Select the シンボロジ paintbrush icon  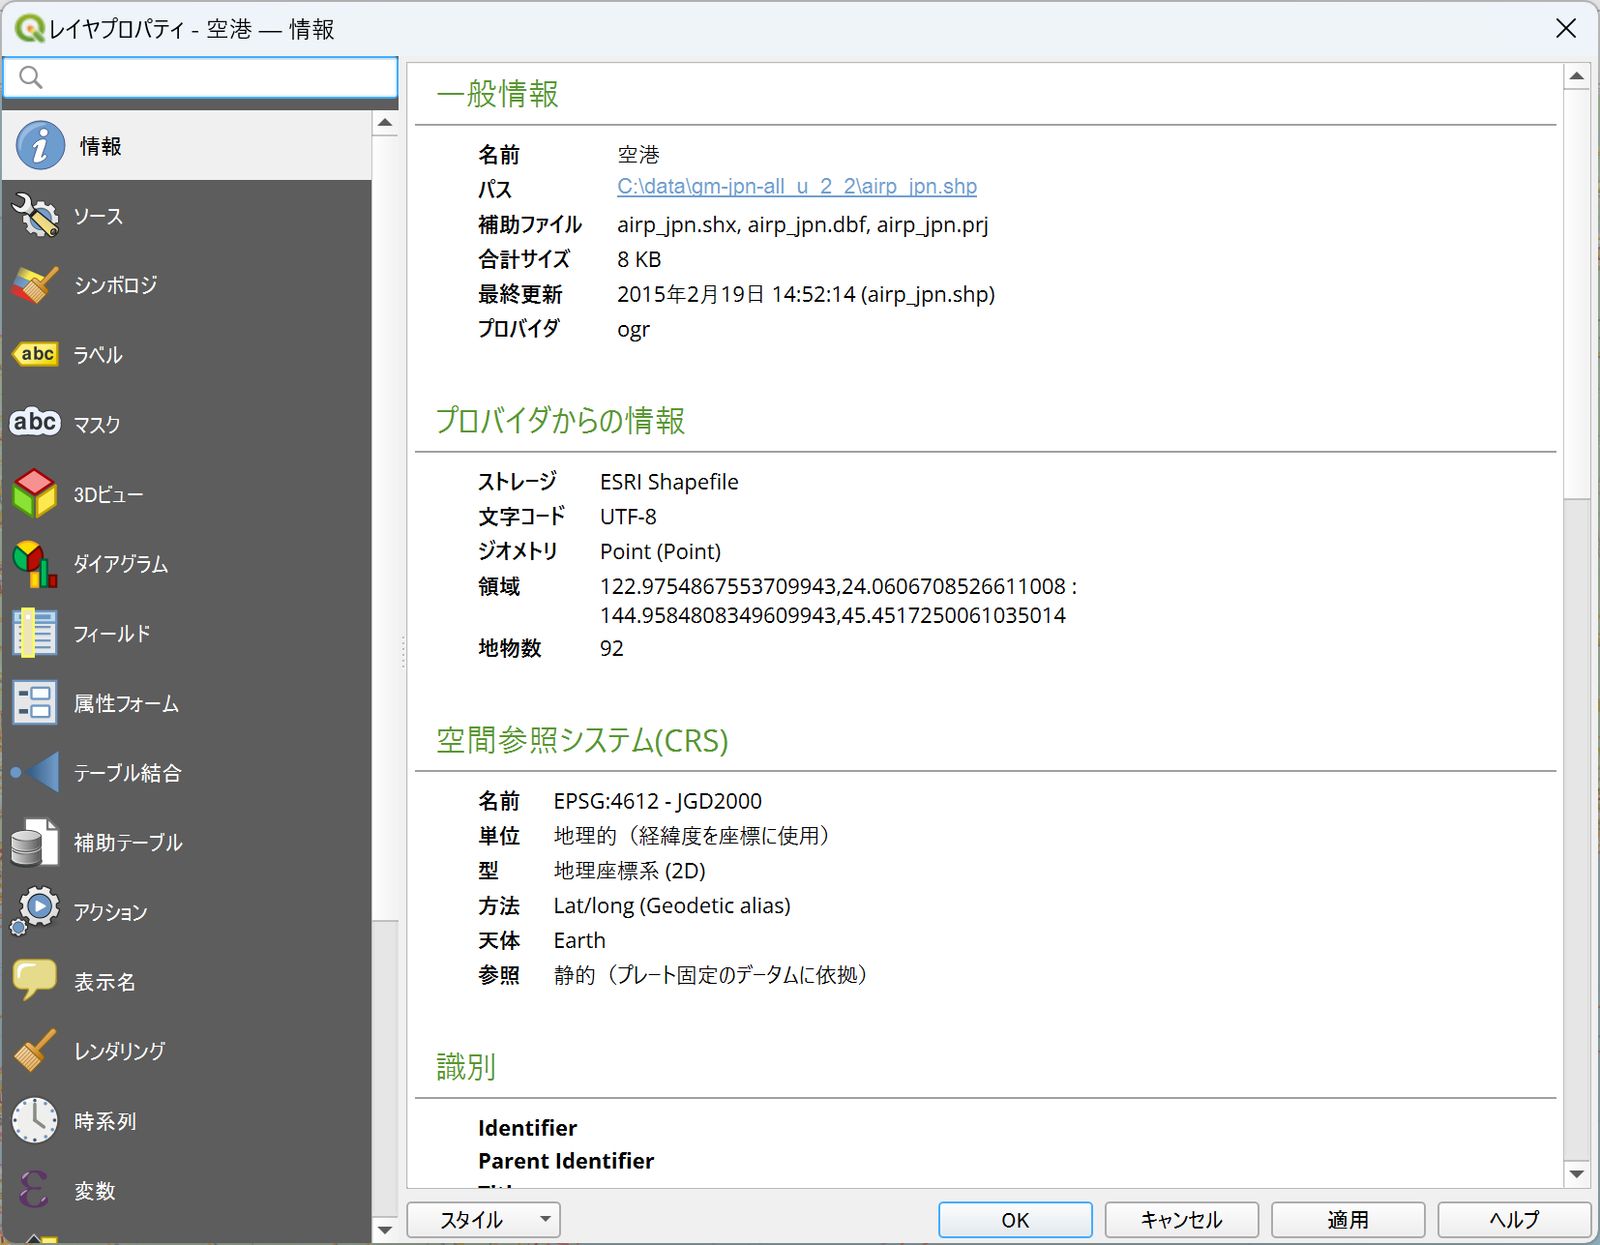(x=36, y=285)
